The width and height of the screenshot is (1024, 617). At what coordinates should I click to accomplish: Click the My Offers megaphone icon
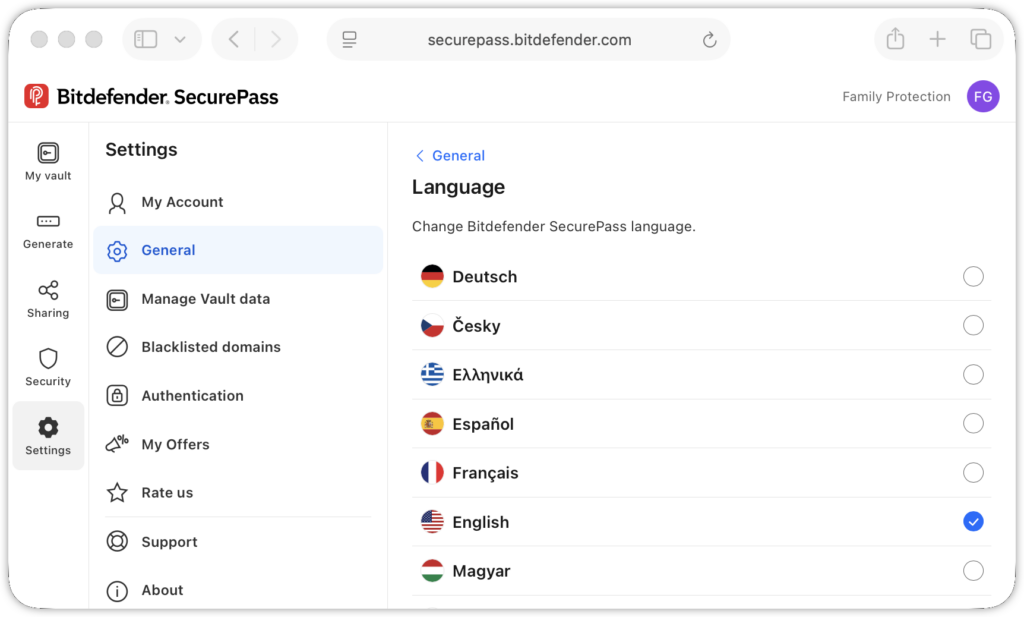tap(117, 444)
